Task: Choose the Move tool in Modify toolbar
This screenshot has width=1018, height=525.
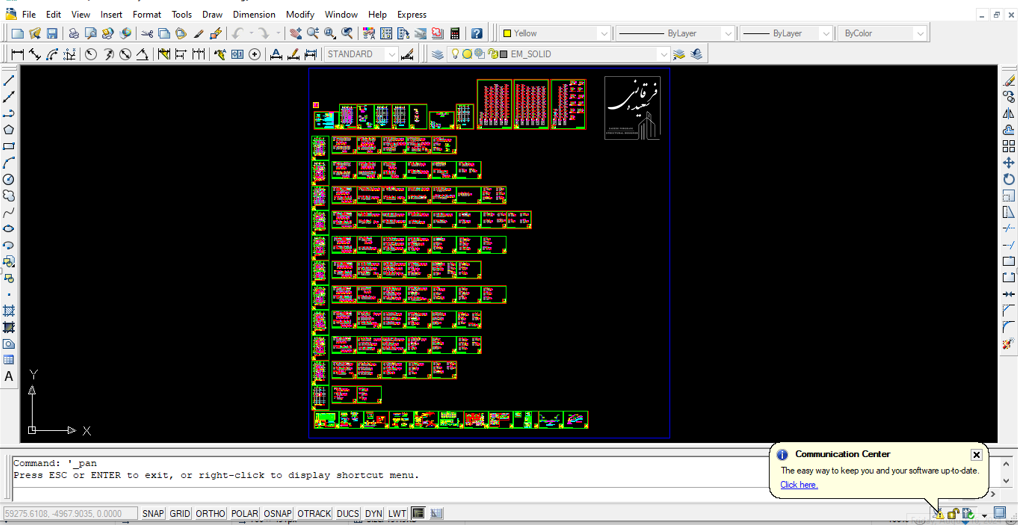Action: point(1008,162)
